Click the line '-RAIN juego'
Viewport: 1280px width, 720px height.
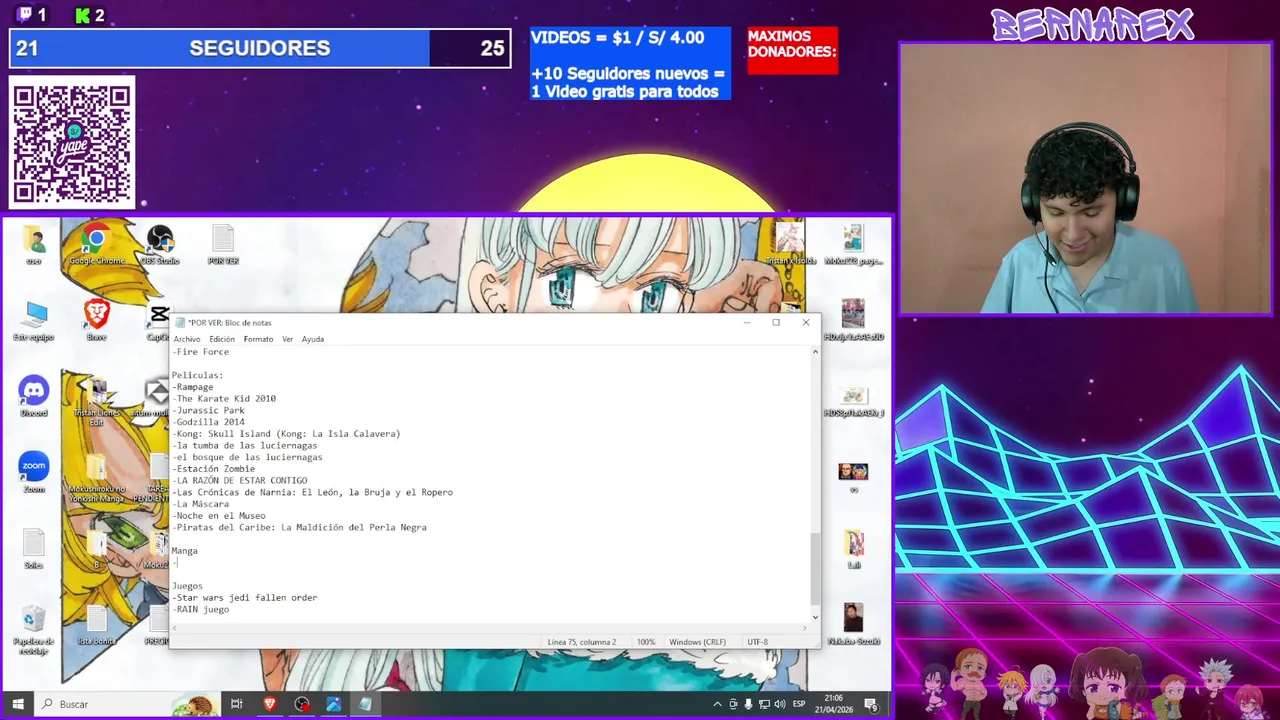pos(201,609)
